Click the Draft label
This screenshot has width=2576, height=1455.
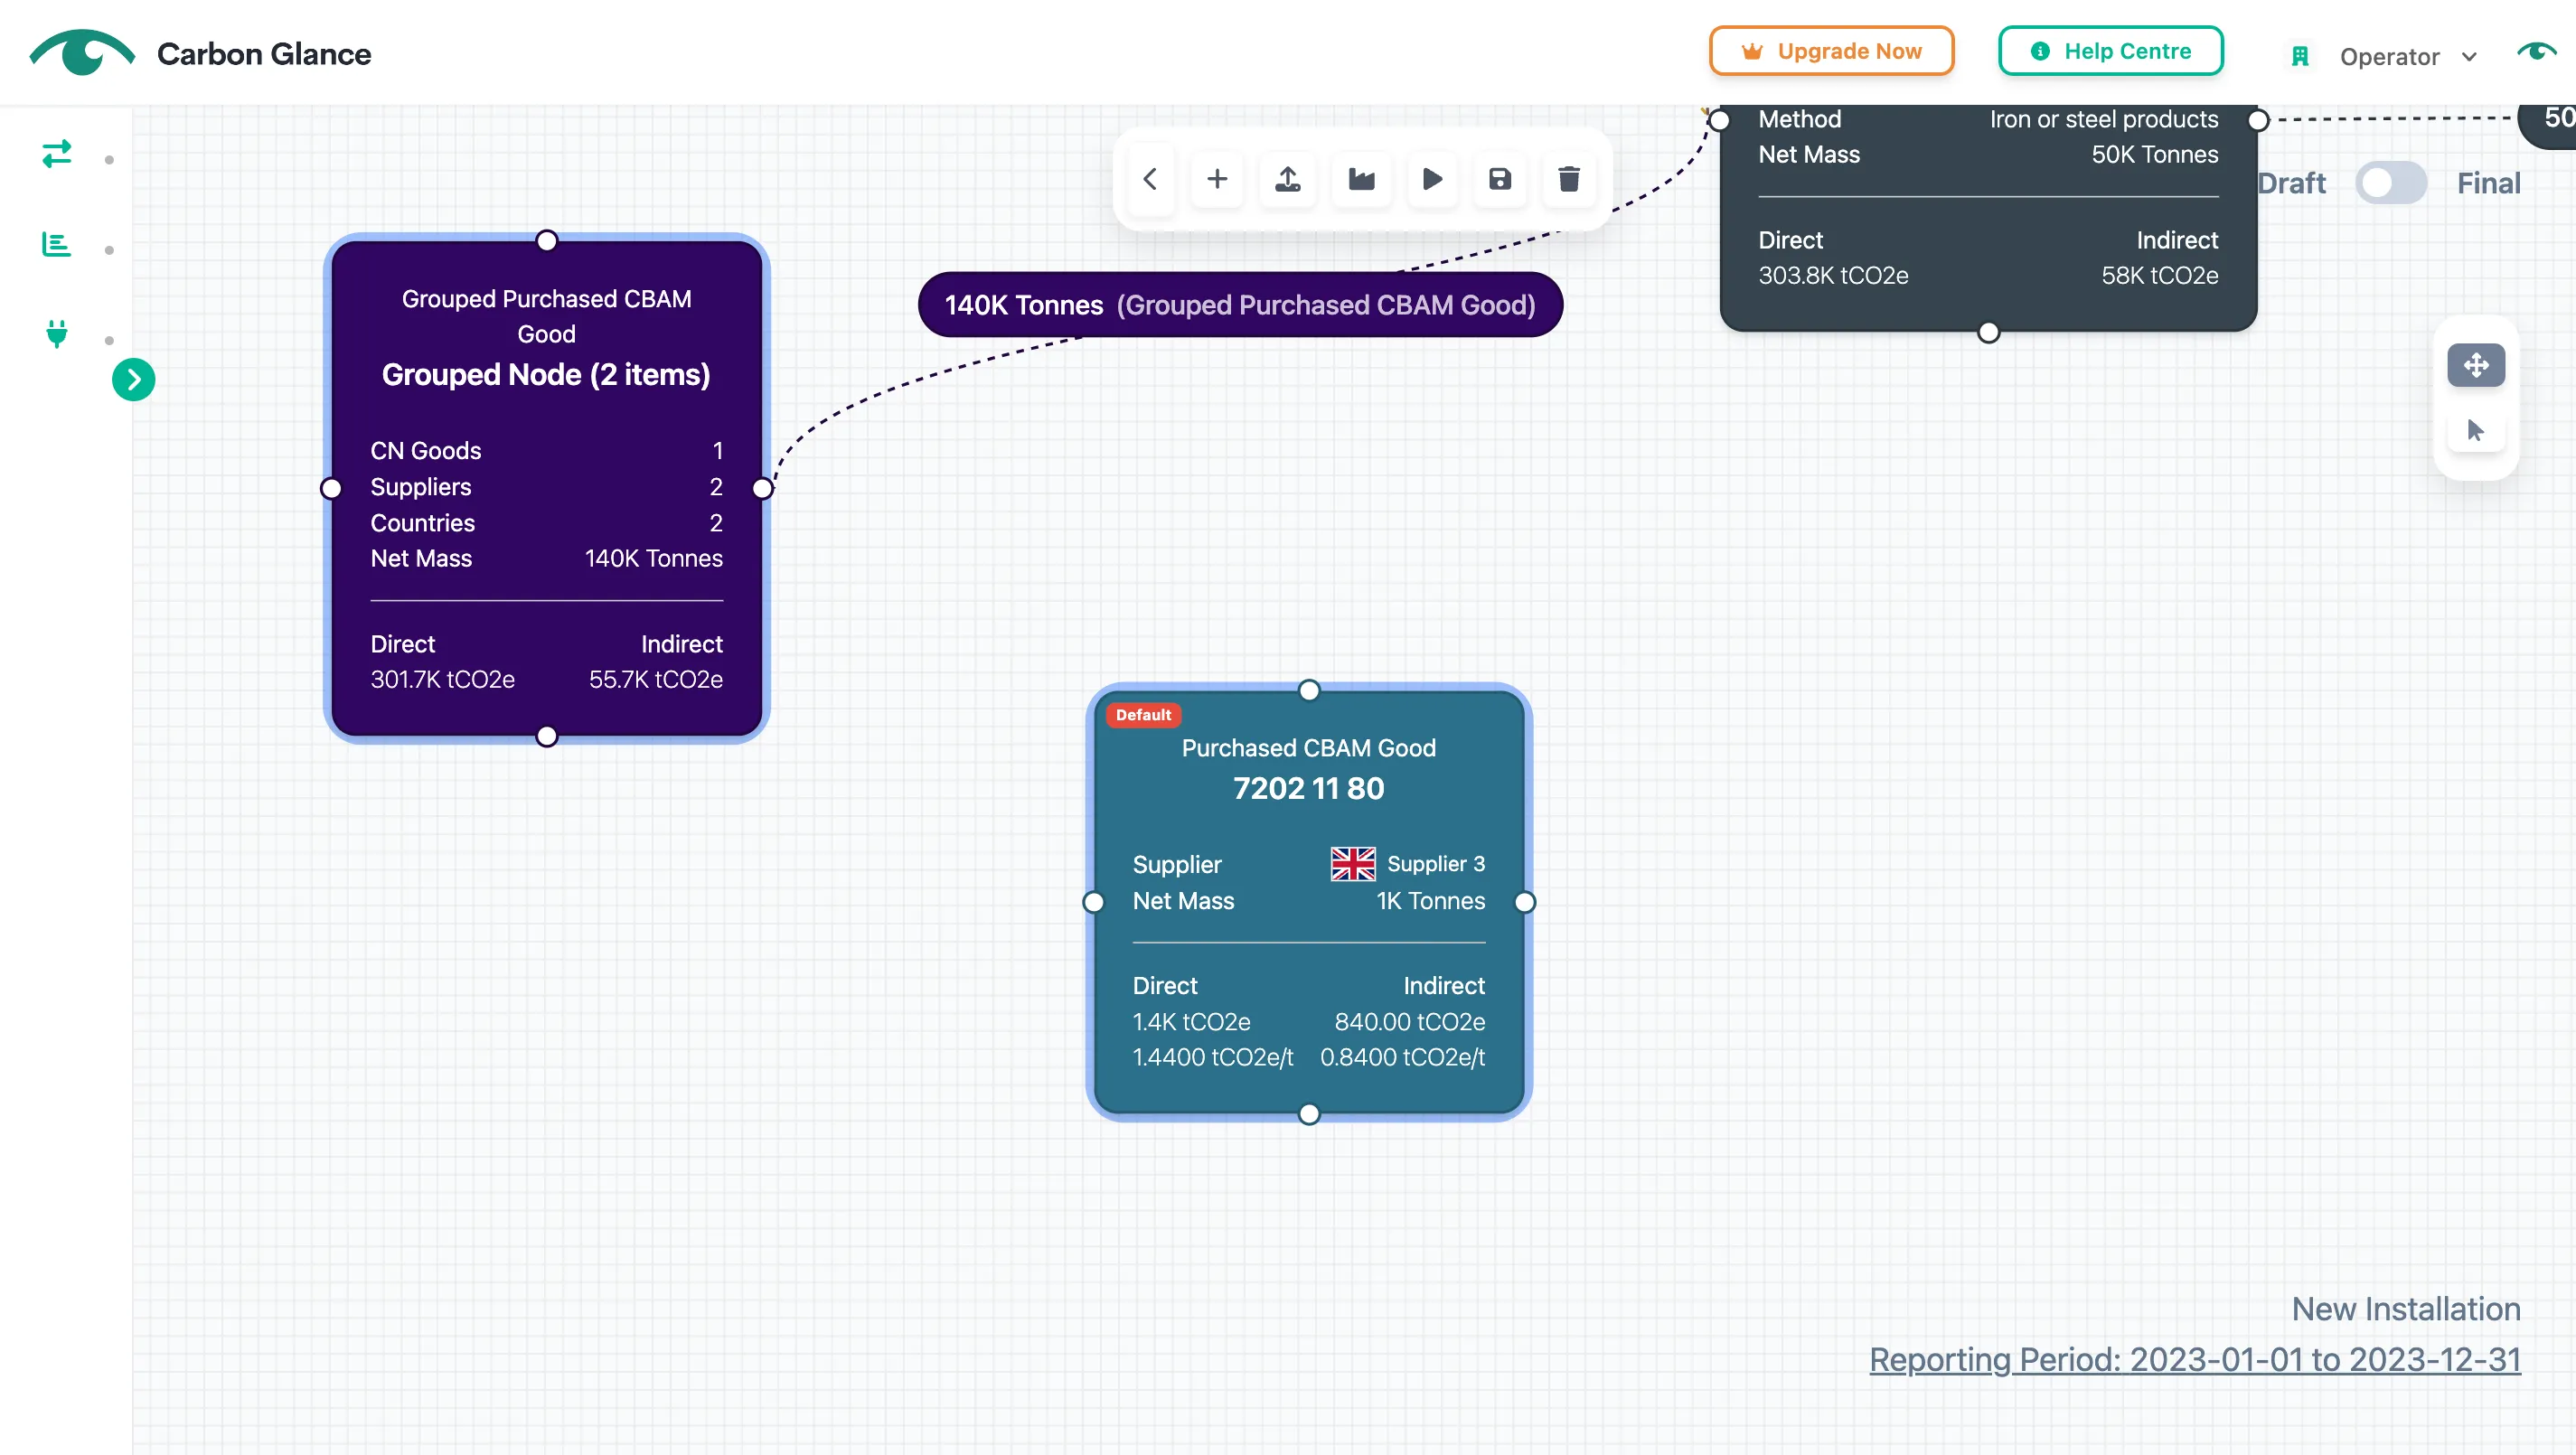(x=2291, y=183)
